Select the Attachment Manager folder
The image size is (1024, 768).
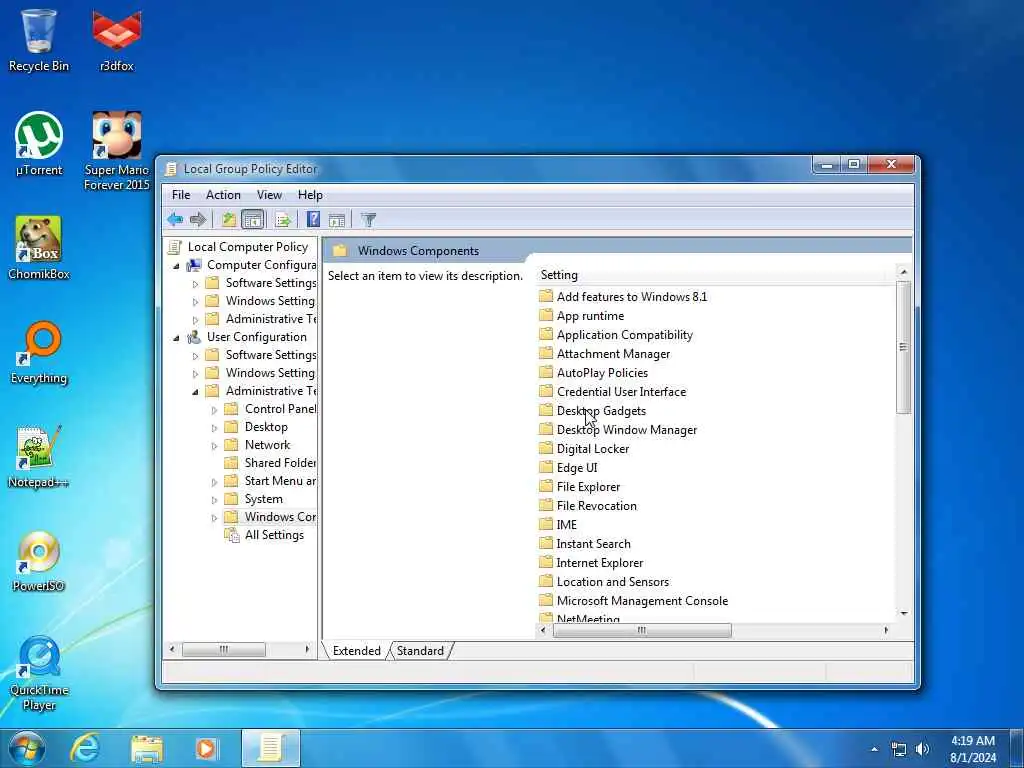tap(605, 353)
